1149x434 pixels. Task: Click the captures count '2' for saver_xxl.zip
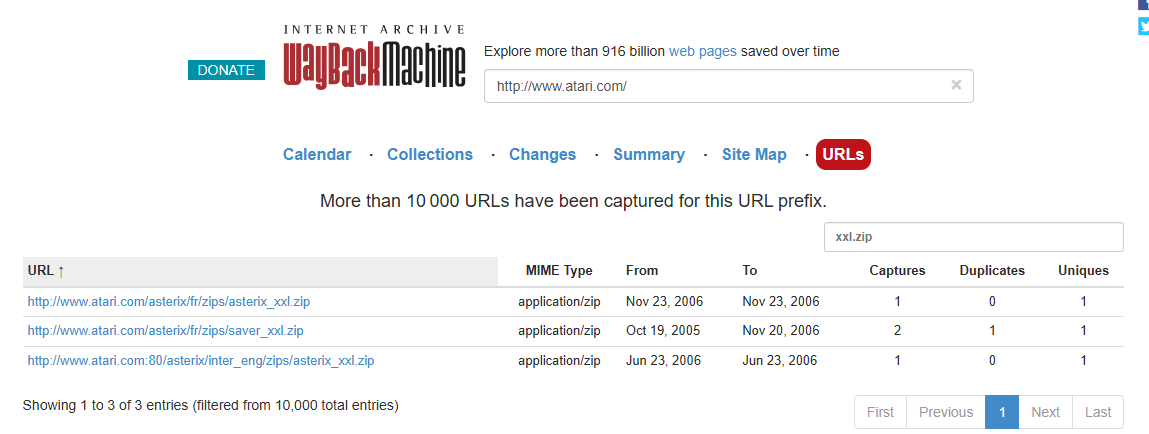(x=897, y=331)
